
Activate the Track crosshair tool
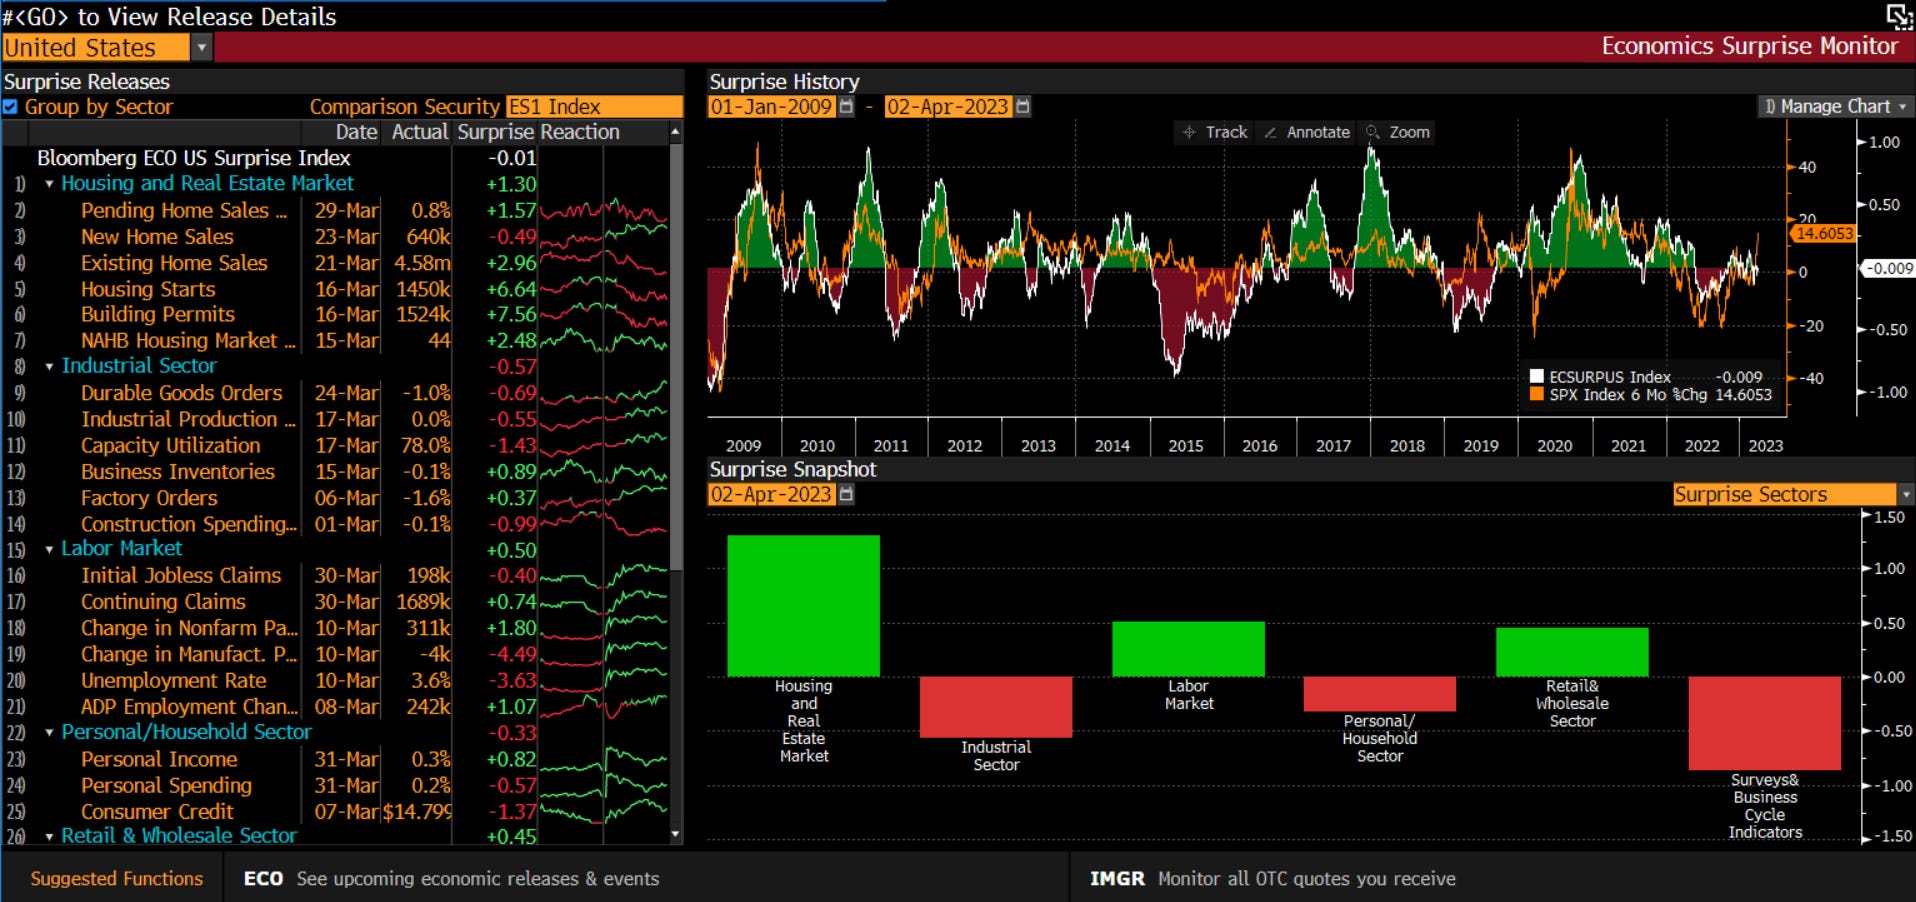click(1214, 132)
